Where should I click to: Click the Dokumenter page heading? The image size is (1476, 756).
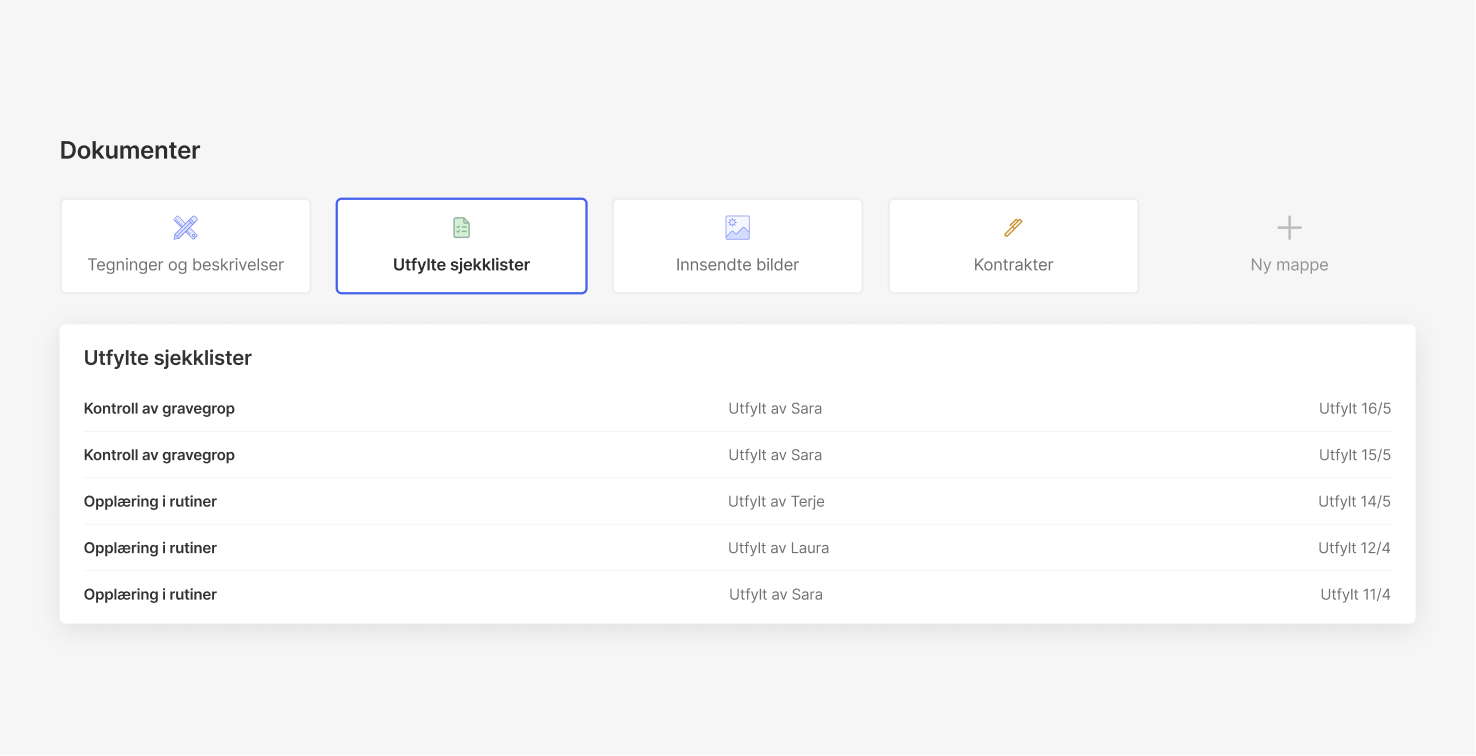[x=130, y=150]
